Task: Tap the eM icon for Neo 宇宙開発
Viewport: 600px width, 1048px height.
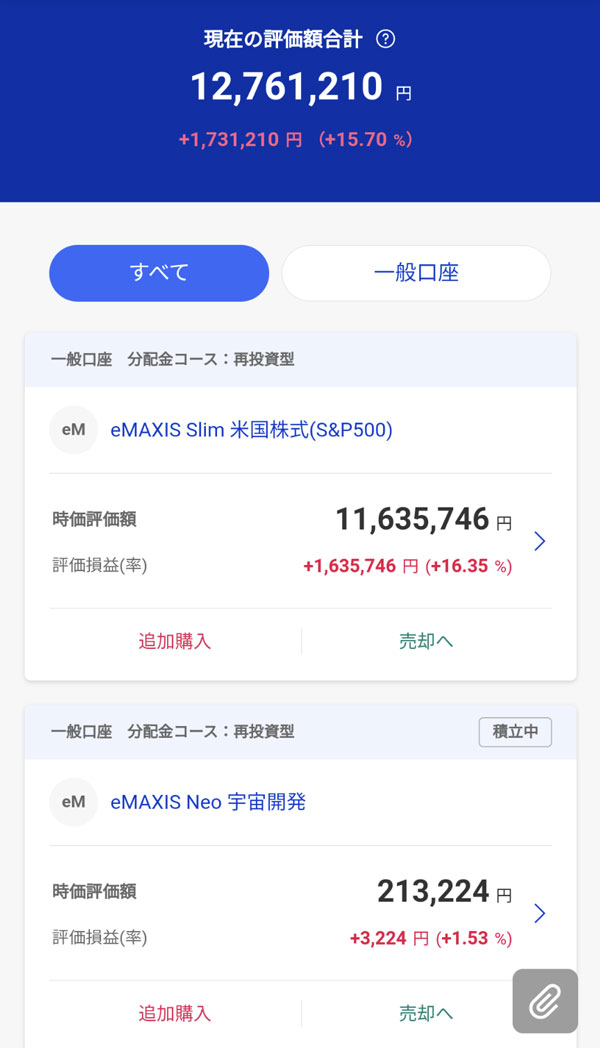Action: [73, 802]
